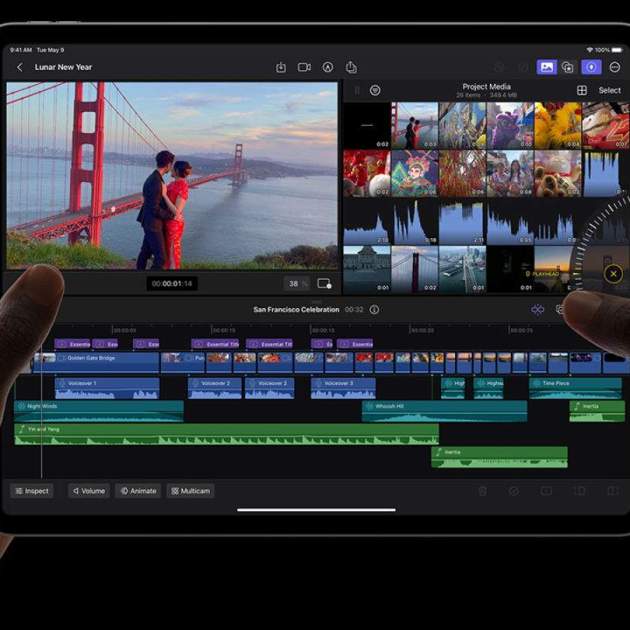Switch to the Animate tab
630x630 pixels.
coord(138,491)
